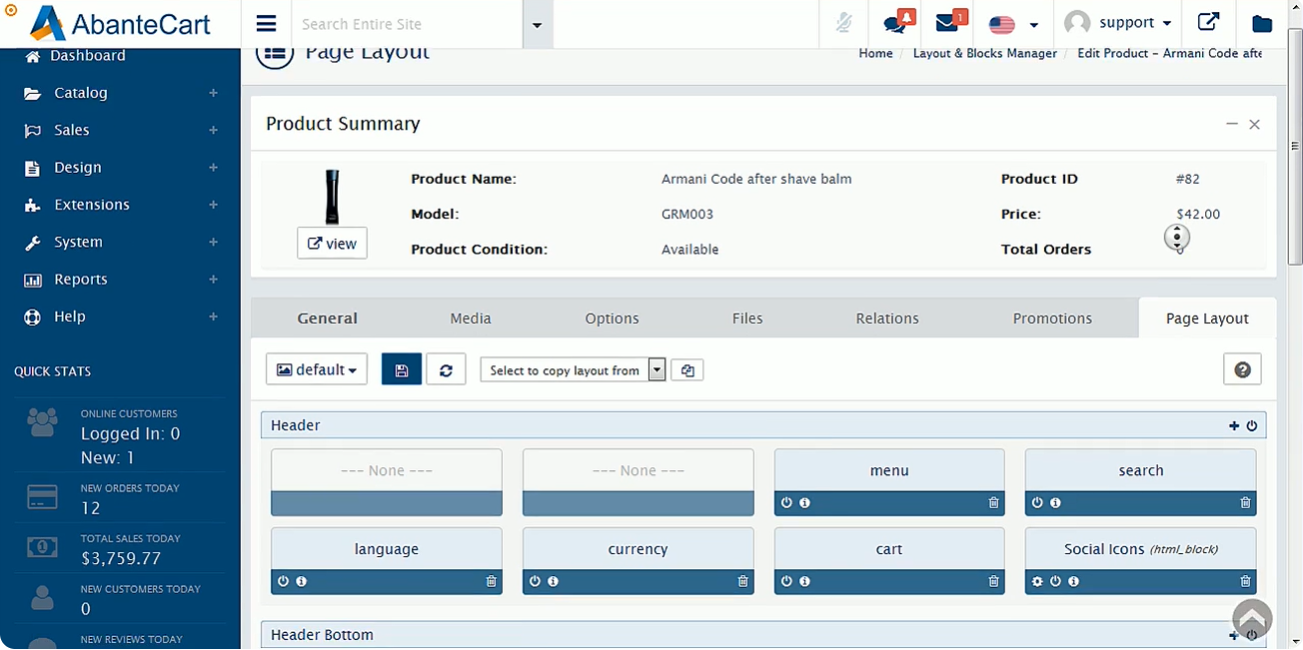
Task: Follow the Layout & Blocks Manager breadcrumb link
Action: click(984, 53)
